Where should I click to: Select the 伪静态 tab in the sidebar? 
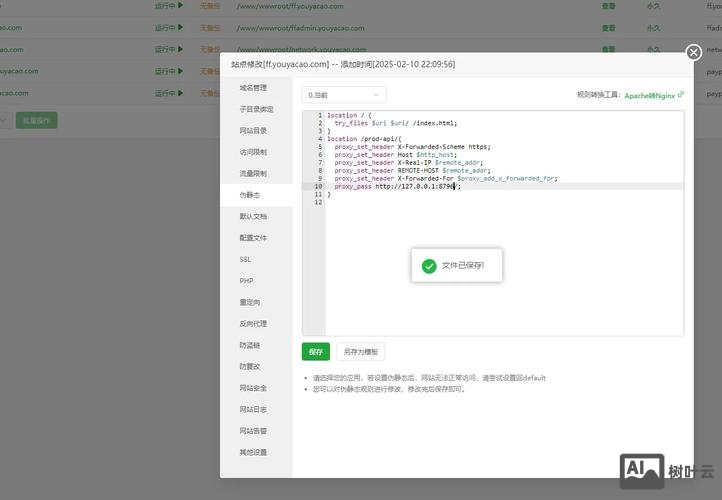[x=250, y=195]
